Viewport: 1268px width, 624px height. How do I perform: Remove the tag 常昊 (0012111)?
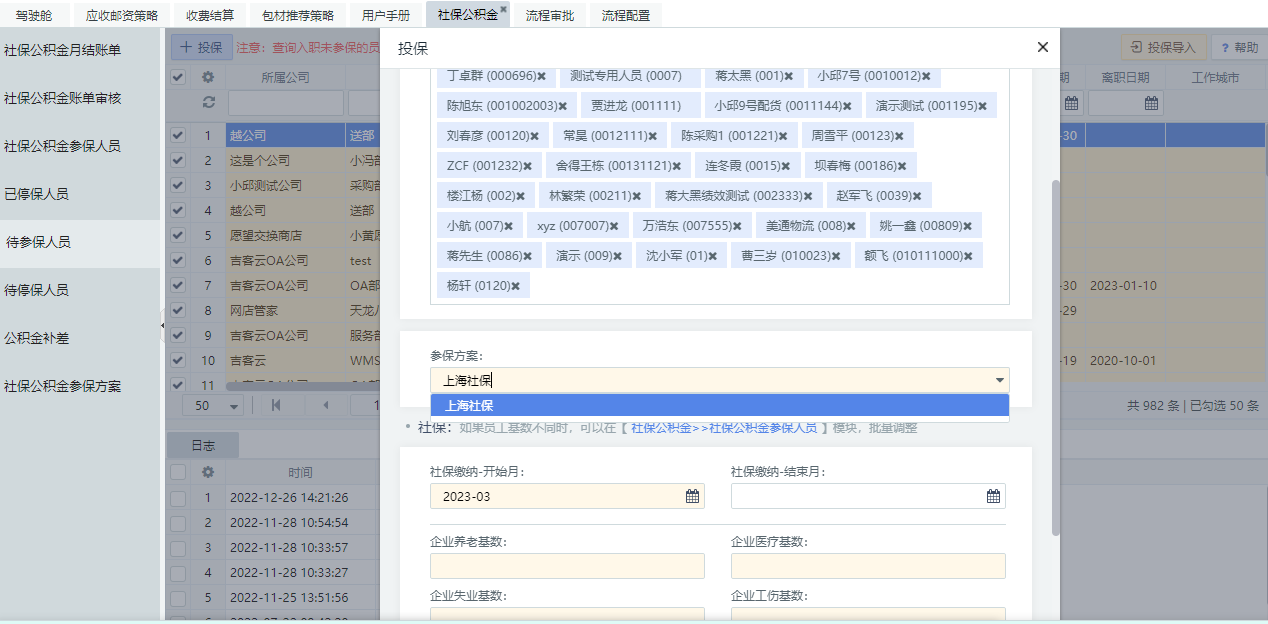[x=652, y=136]
